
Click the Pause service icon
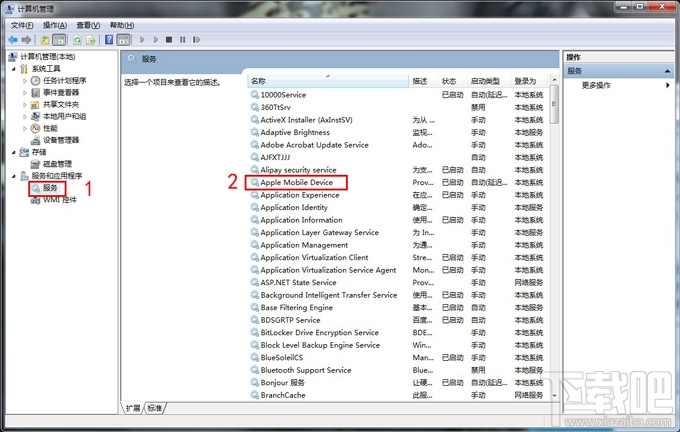coord(183,40)
